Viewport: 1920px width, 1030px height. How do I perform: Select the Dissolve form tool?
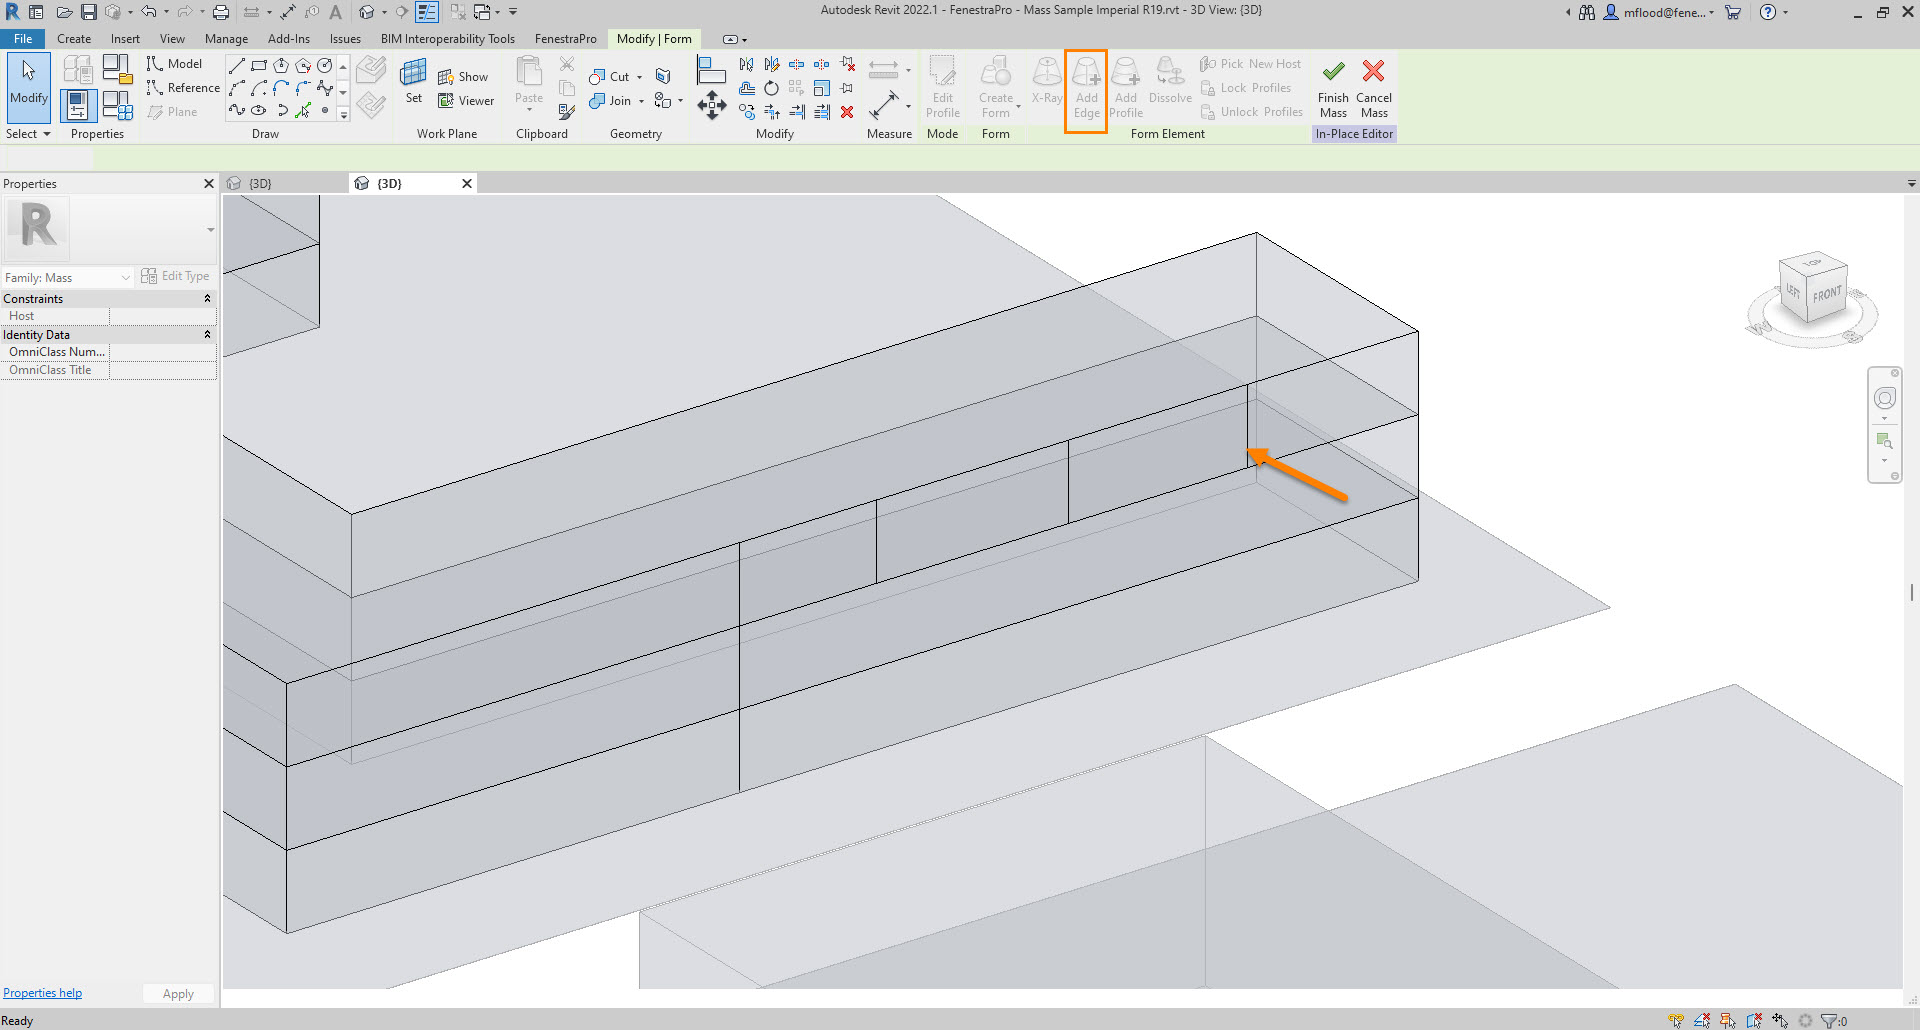point(1169,88)
